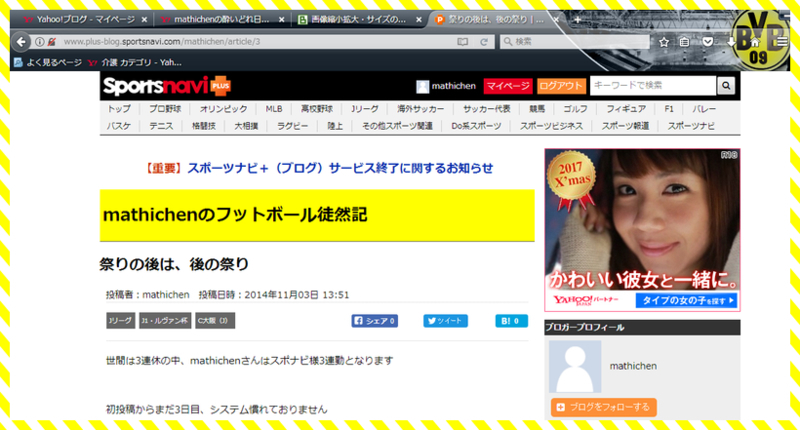Open the bookmarks list icon
Screen dimensions: 800x430
685,42
